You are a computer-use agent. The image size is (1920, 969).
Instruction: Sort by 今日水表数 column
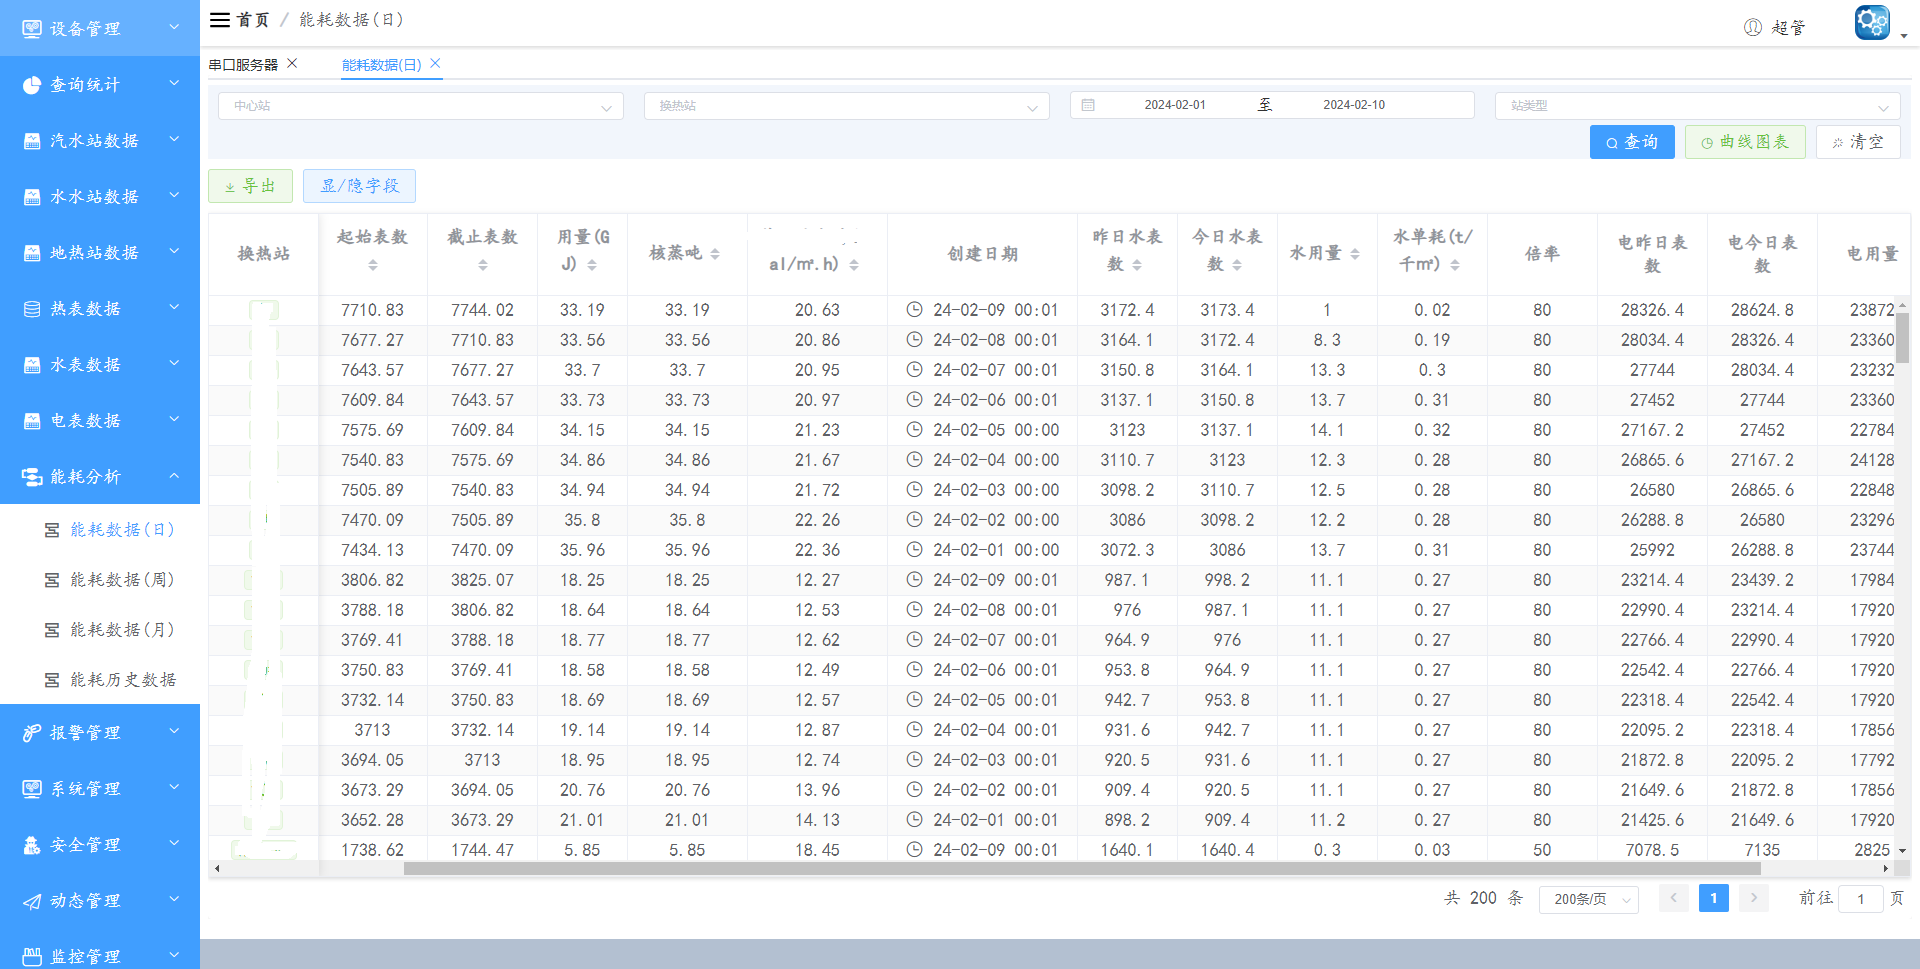(x=1237, y=265)
